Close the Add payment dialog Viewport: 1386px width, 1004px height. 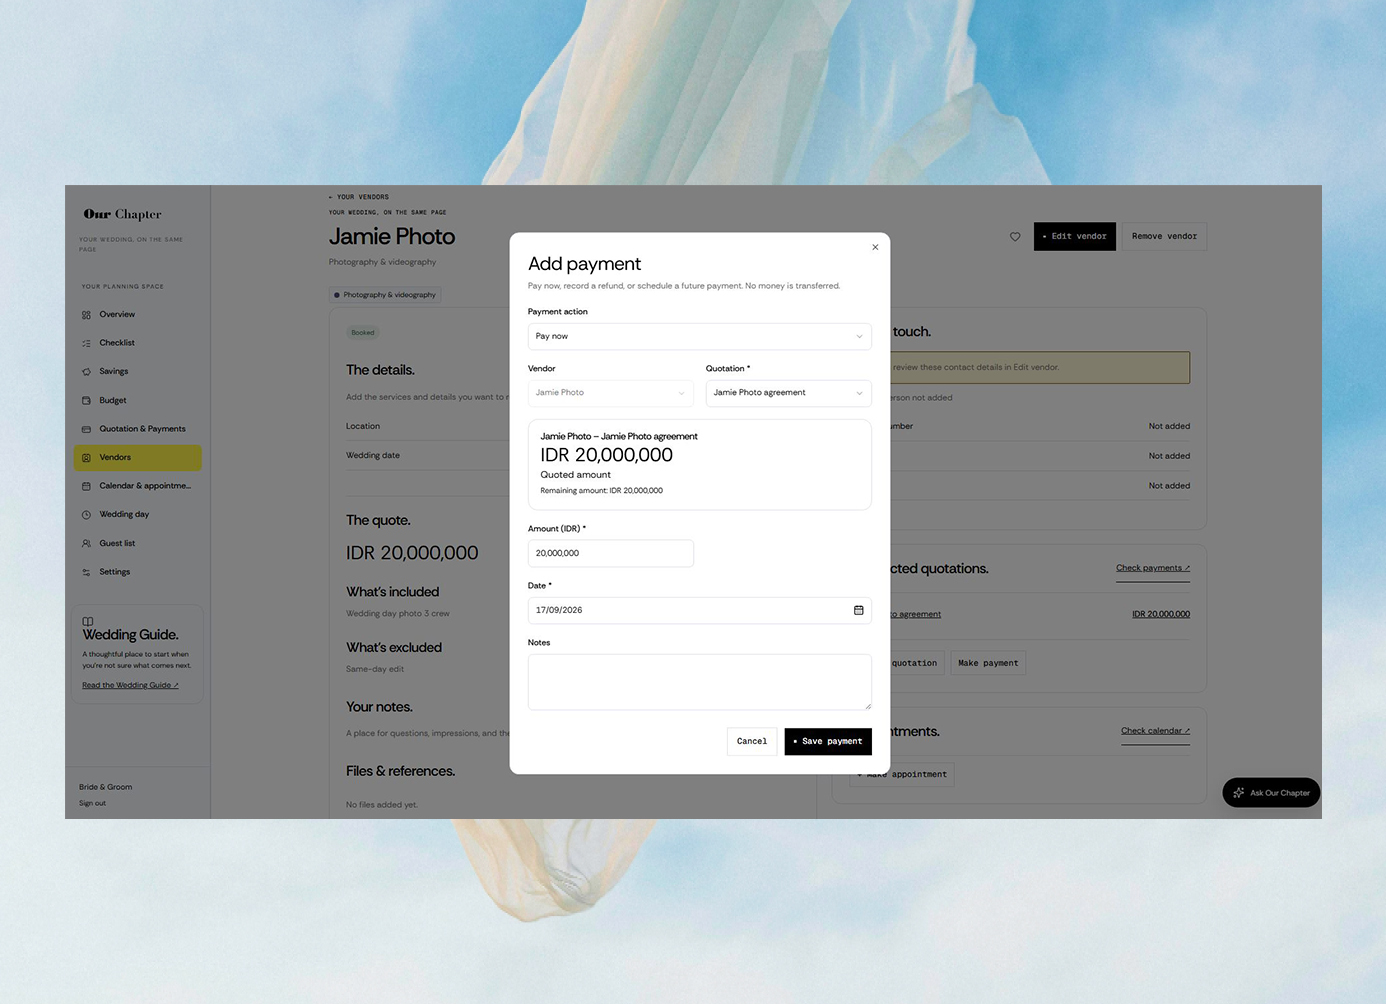click(x=875, y=247)
